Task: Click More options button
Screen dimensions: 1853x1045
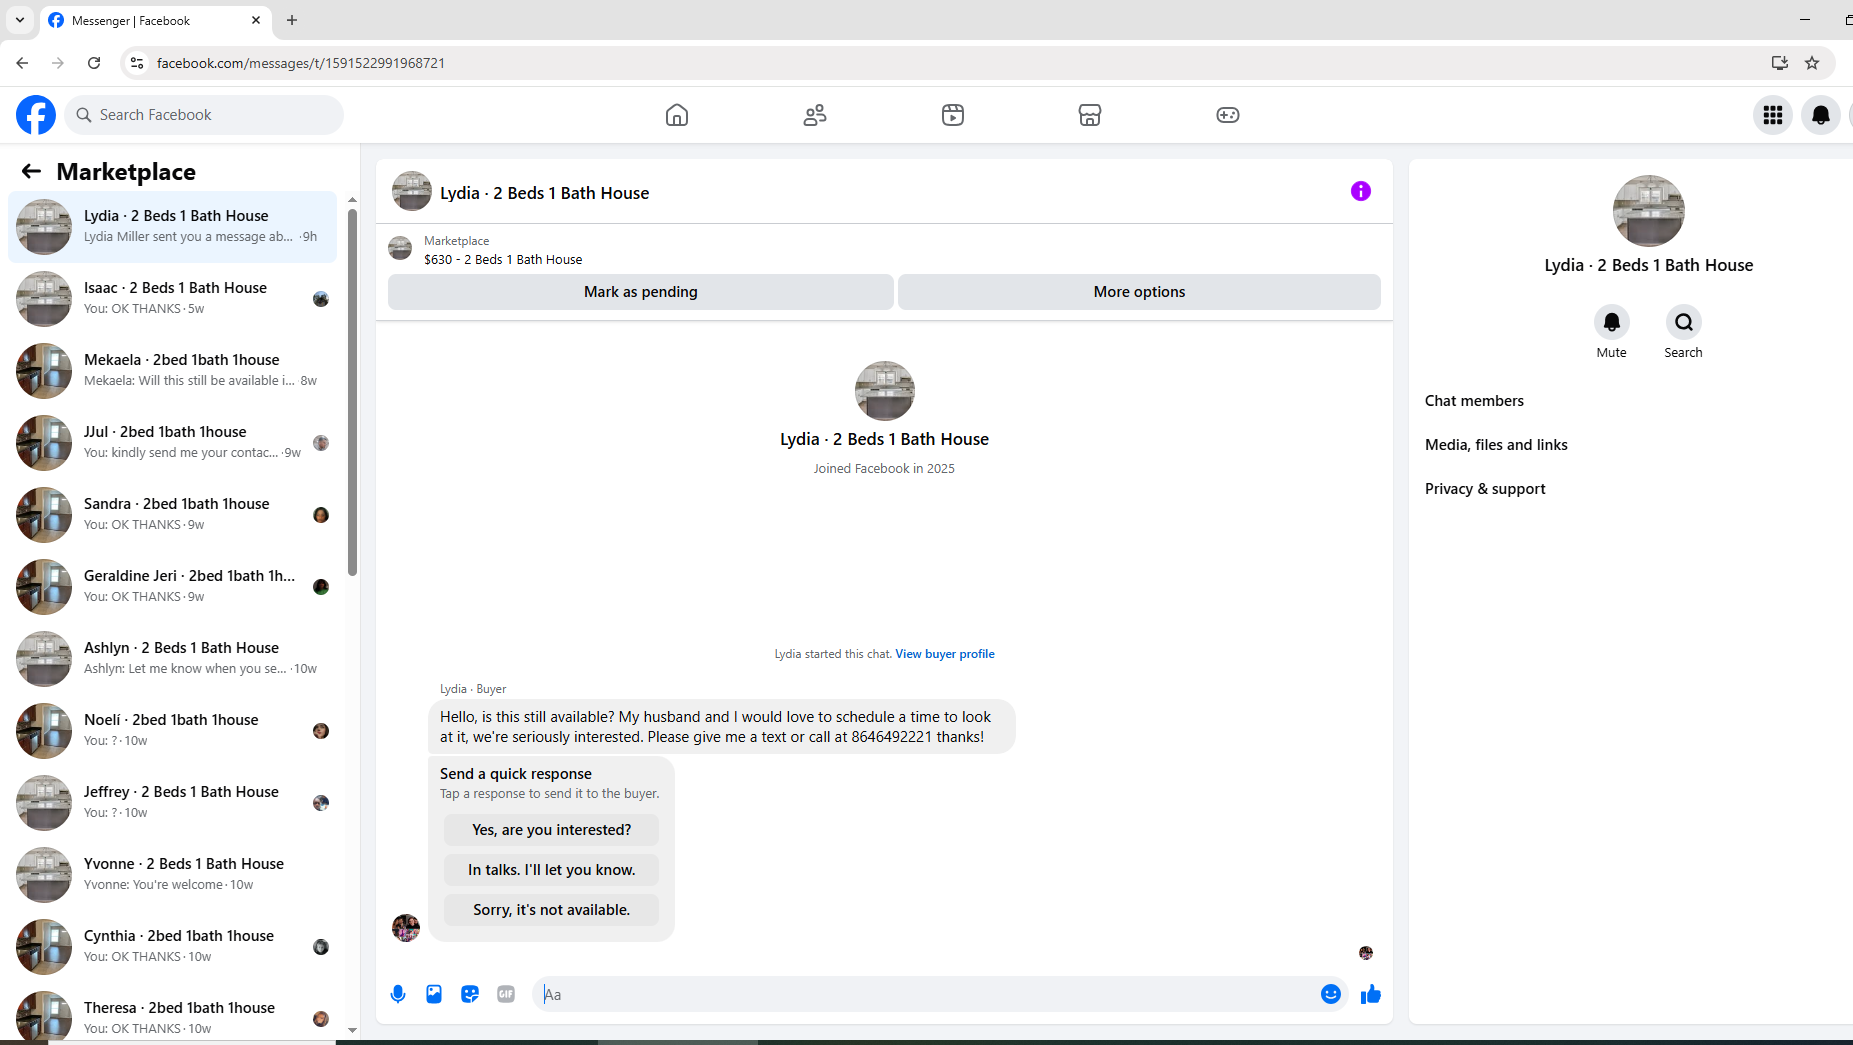Action: coord(1139,292)
